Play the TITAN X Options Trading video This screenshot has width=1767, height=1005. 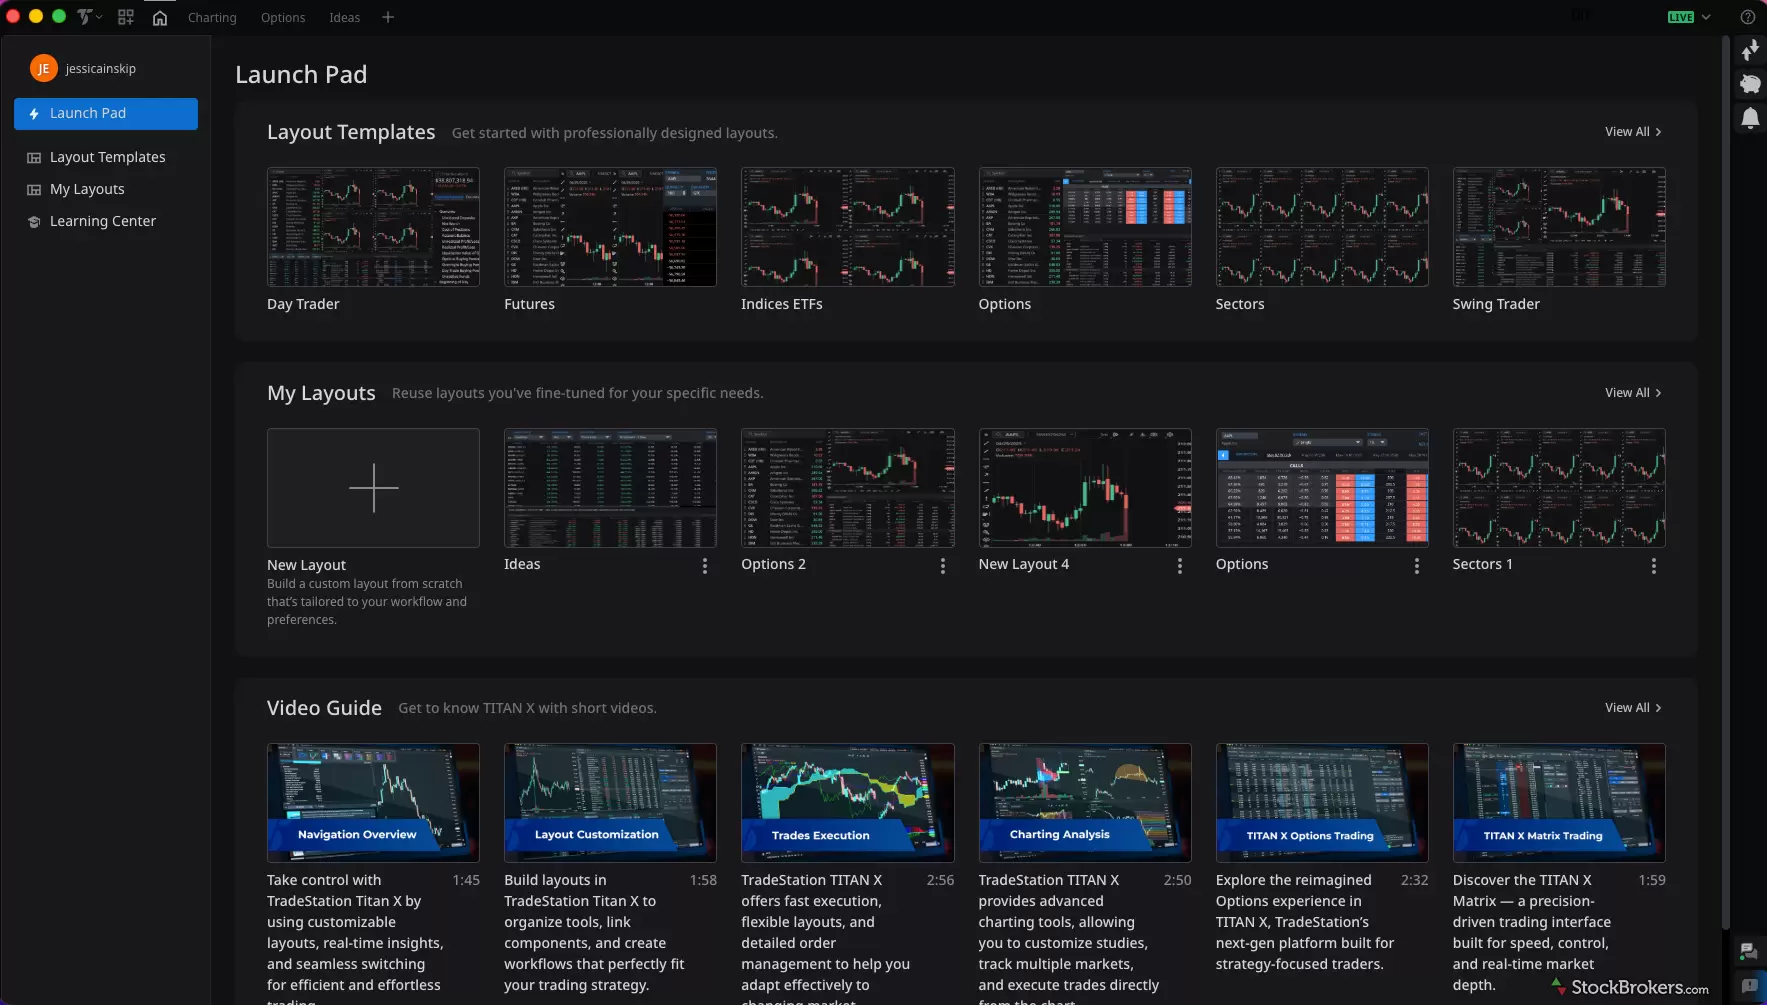[1322, 802]
